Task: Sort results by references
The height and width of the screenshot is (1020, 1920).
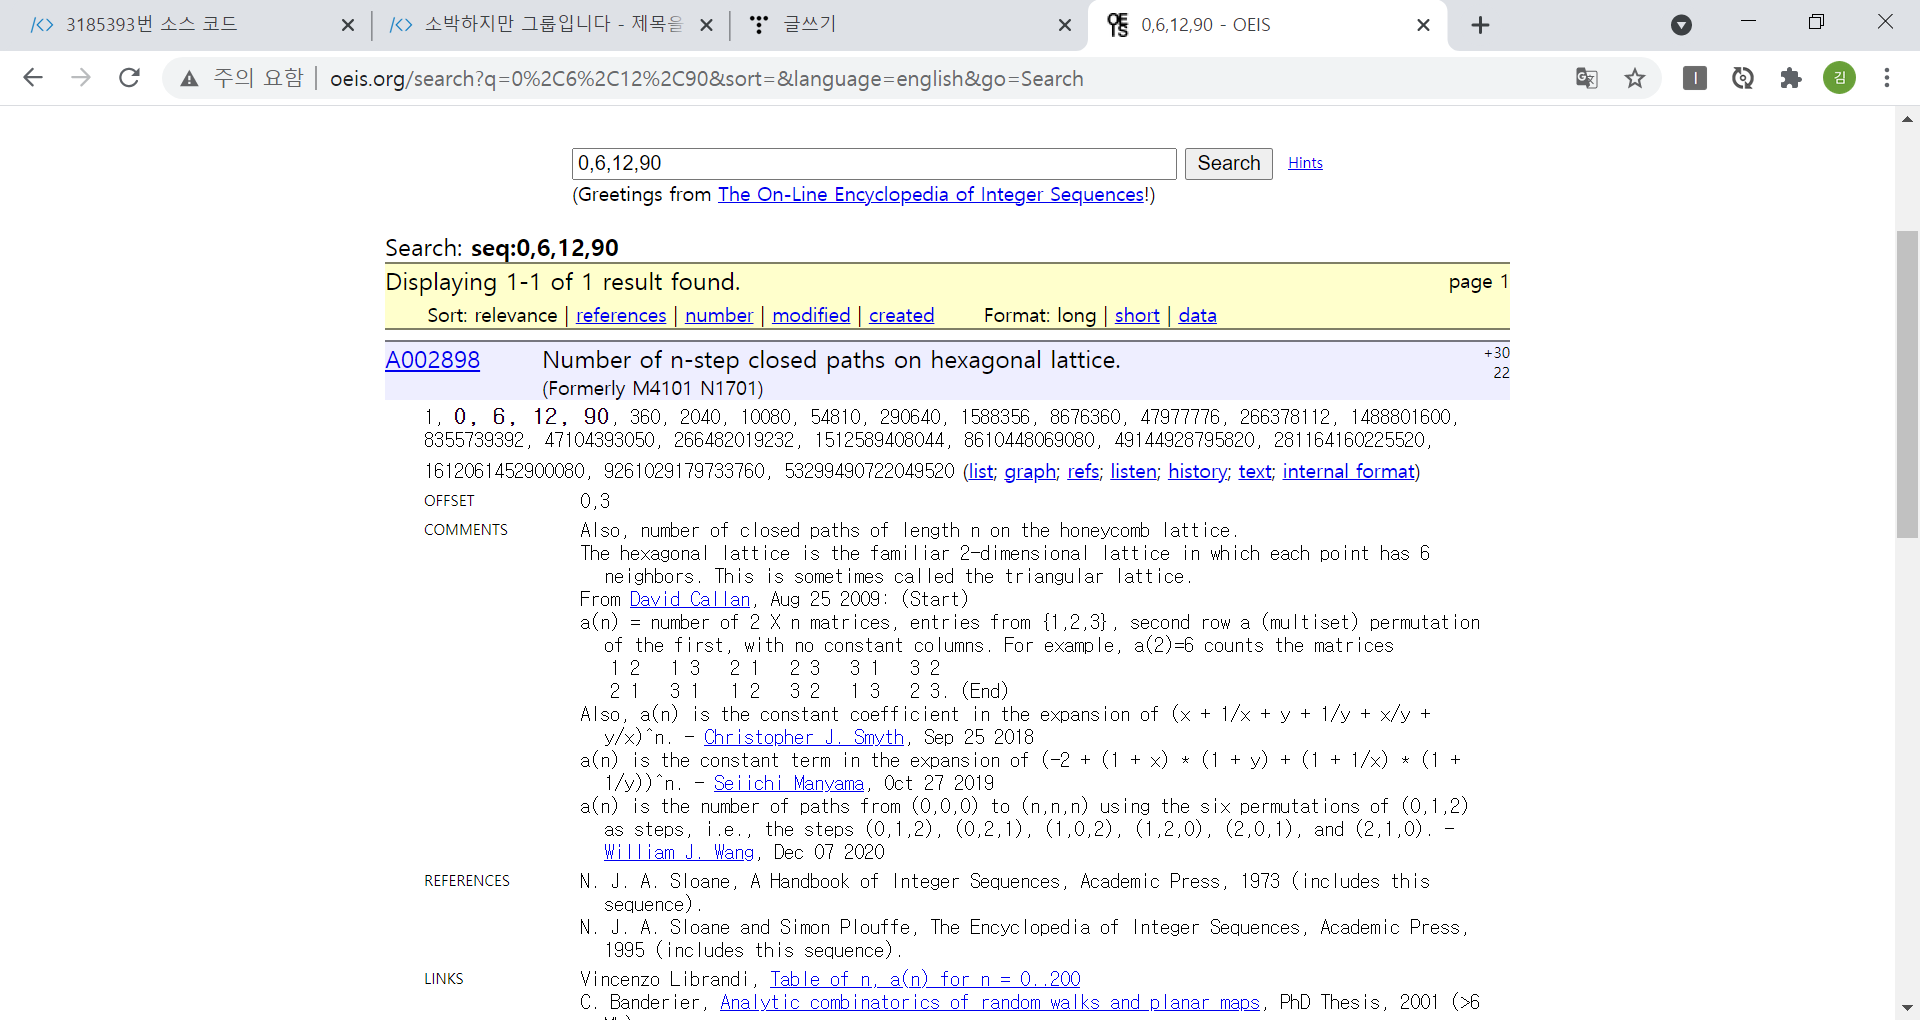Action: click(x=621, y=315)
